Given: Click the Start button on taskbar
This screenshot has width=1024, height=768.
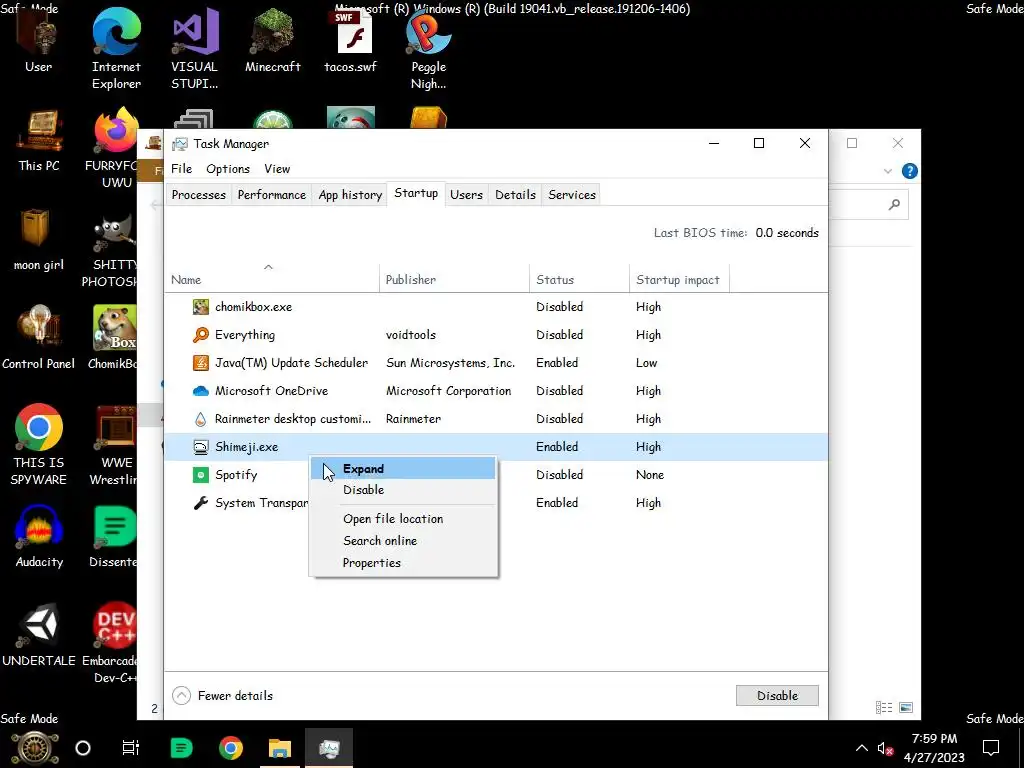Looking at the screenshot, I should (35, 748).
